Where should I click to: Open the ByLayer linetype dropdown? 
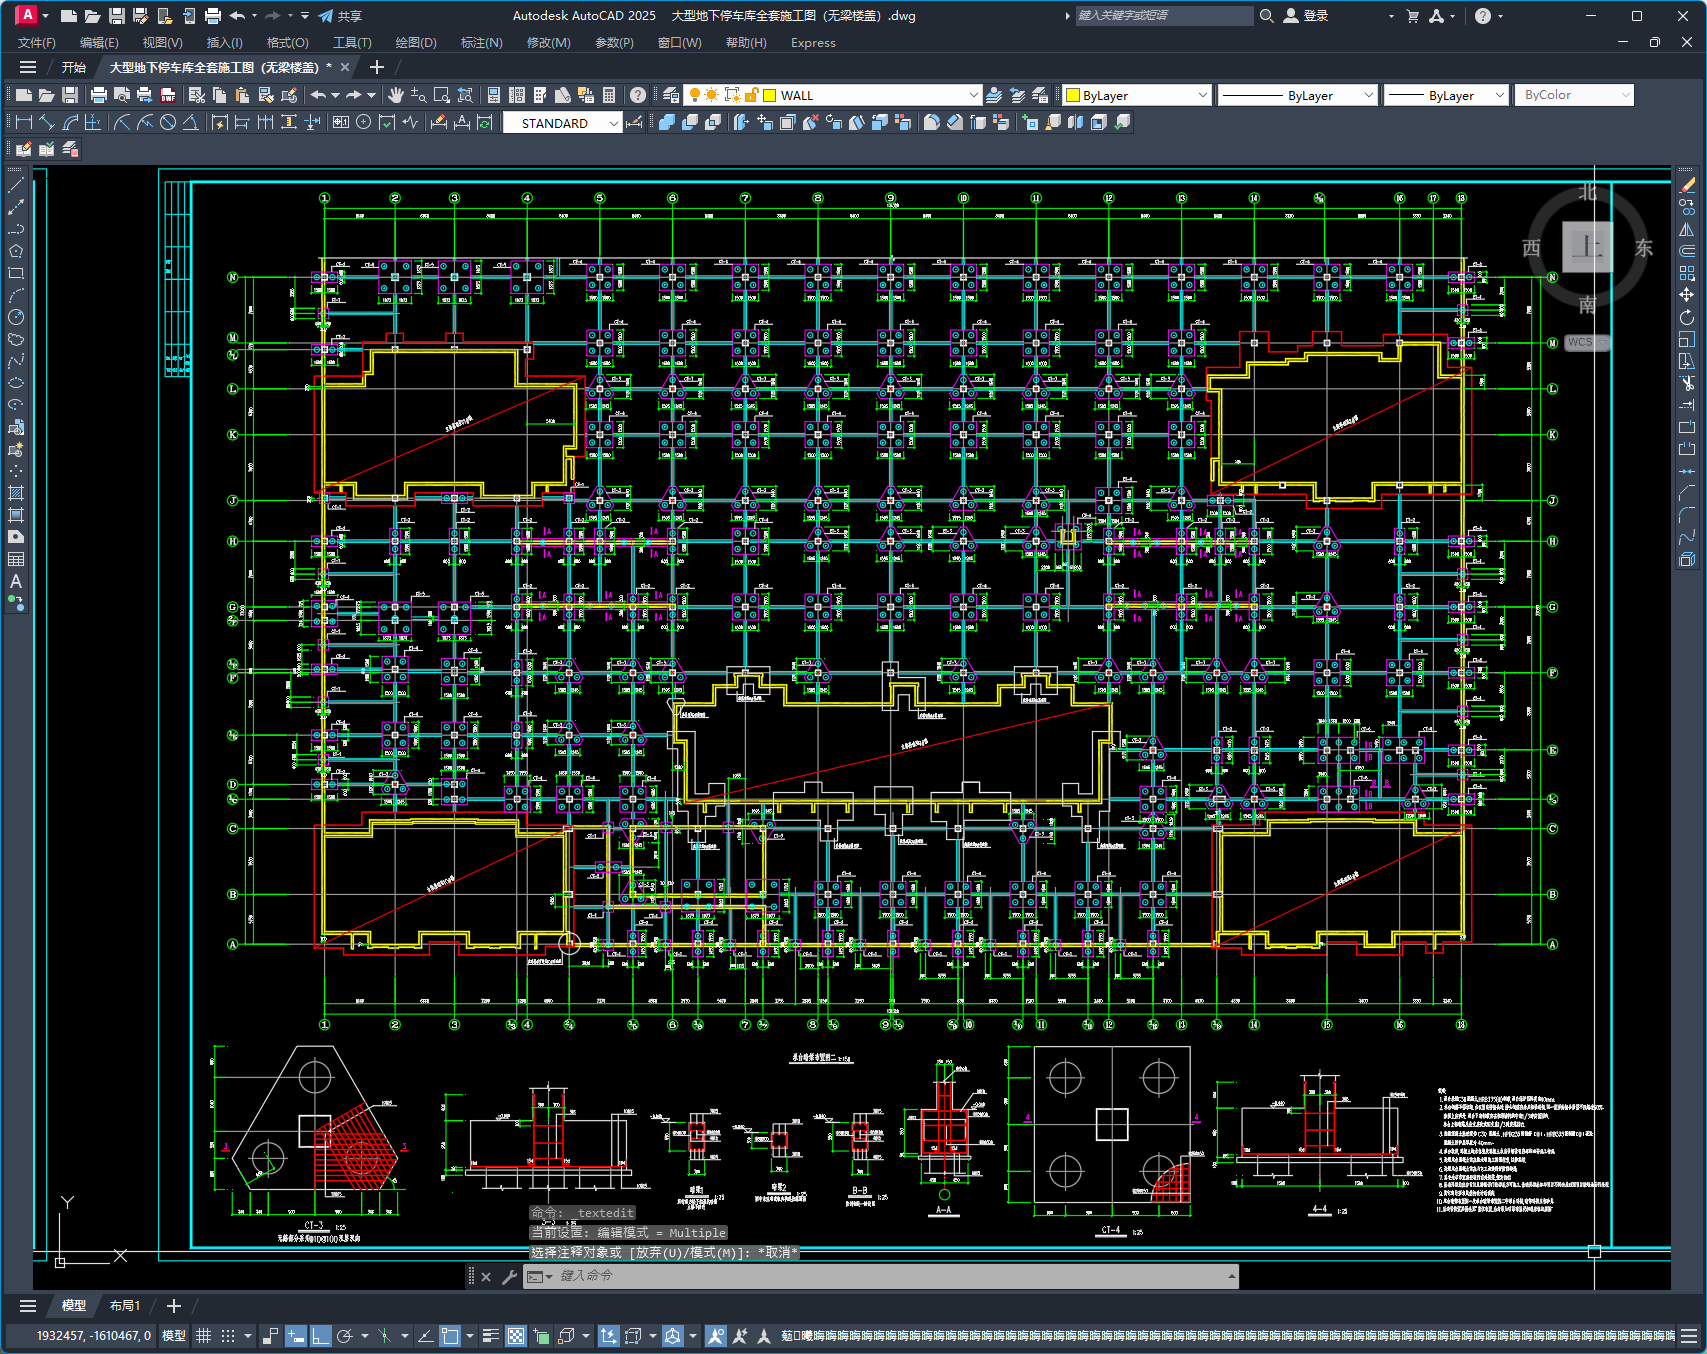point(1369,95)
